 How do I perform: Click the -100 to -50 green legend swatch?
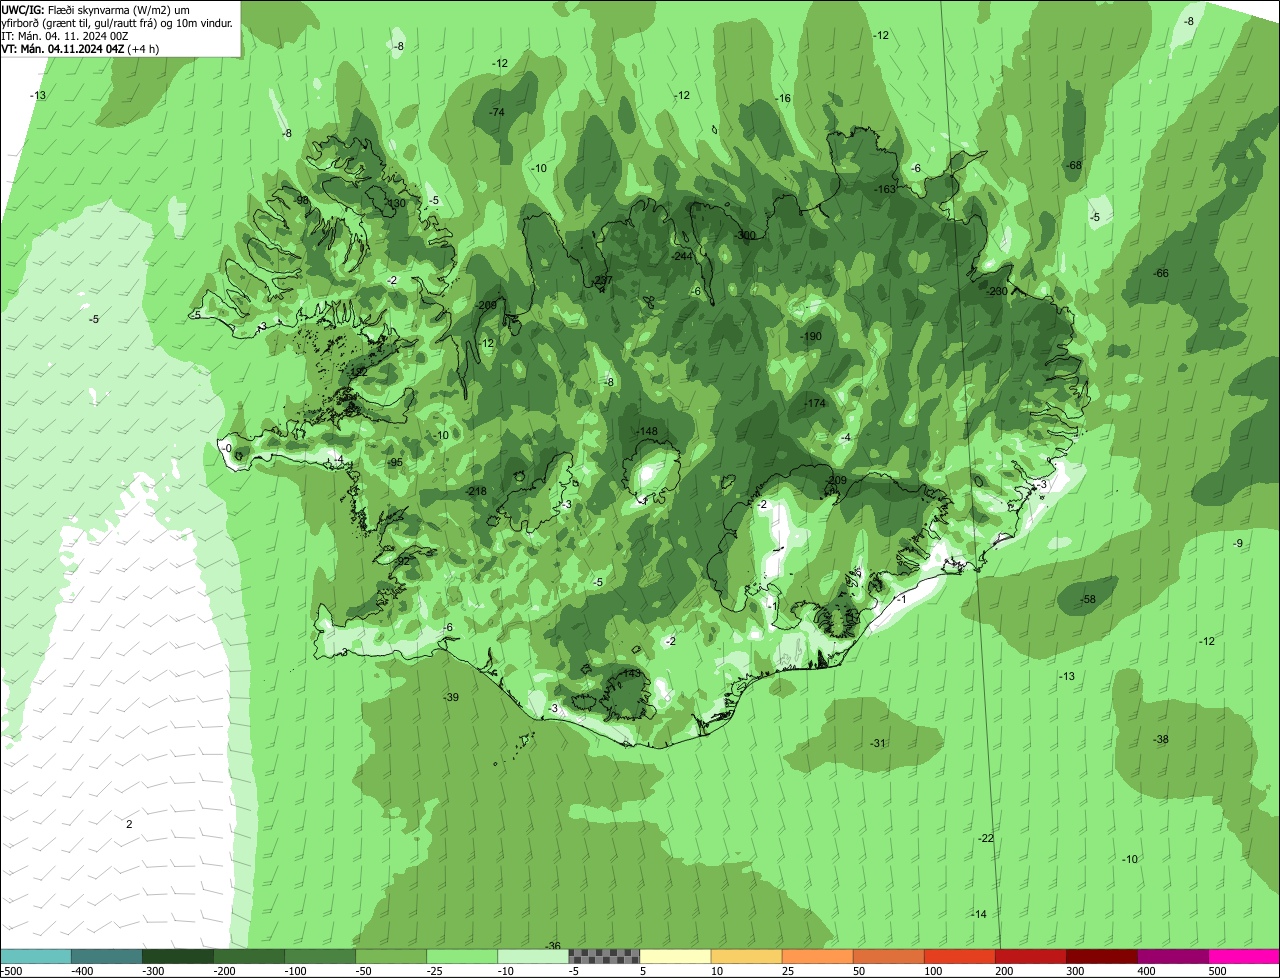point(320,956)
